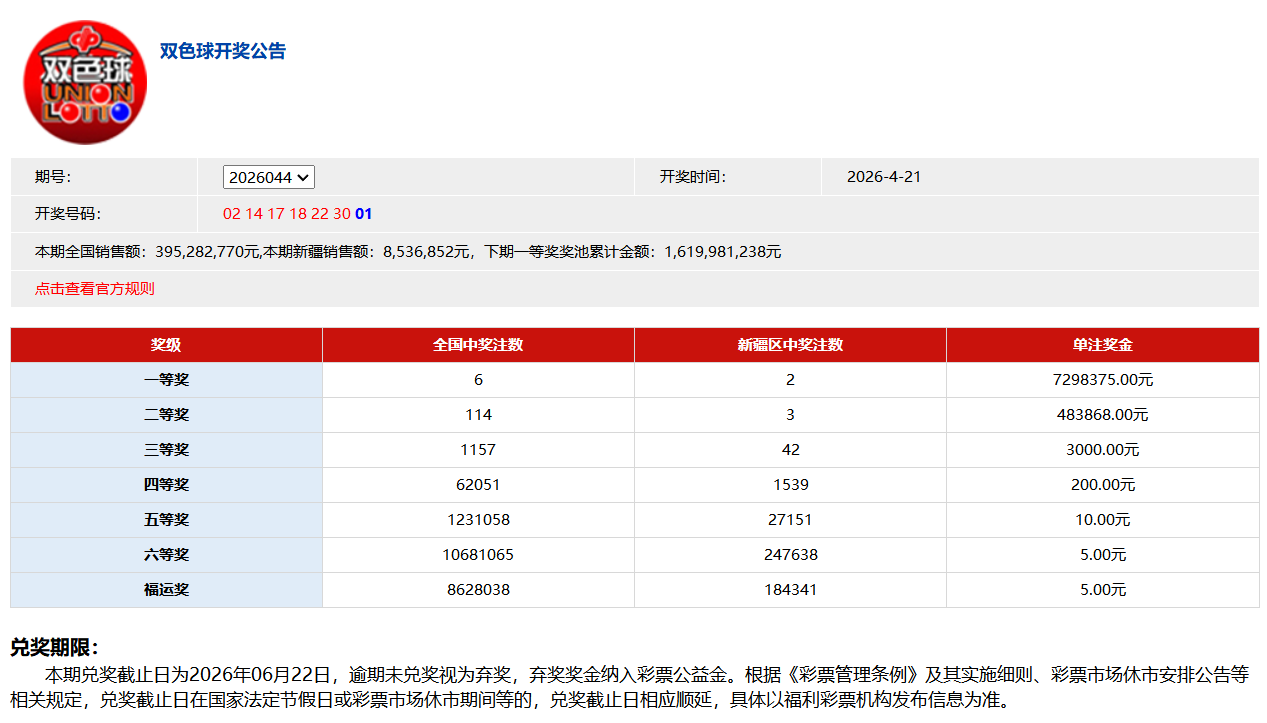
Task: Click the red winning numbers 02 14 17
Action: 254,214
